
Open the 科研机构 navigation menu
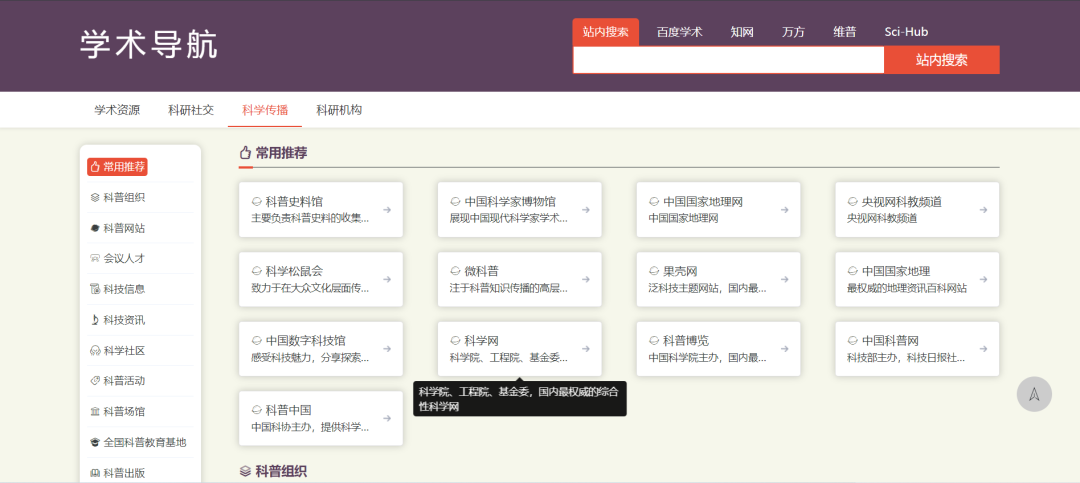pos(339,110)
